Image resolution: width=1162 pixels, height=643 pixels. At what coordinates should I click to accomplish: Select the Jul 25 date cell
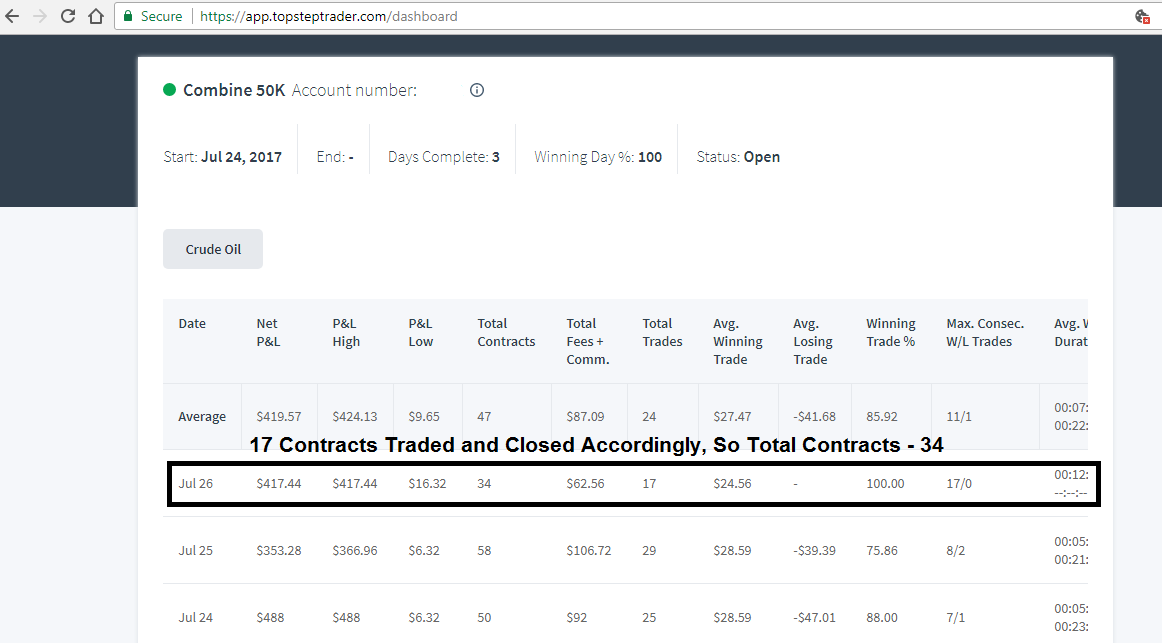coord(196,550)
